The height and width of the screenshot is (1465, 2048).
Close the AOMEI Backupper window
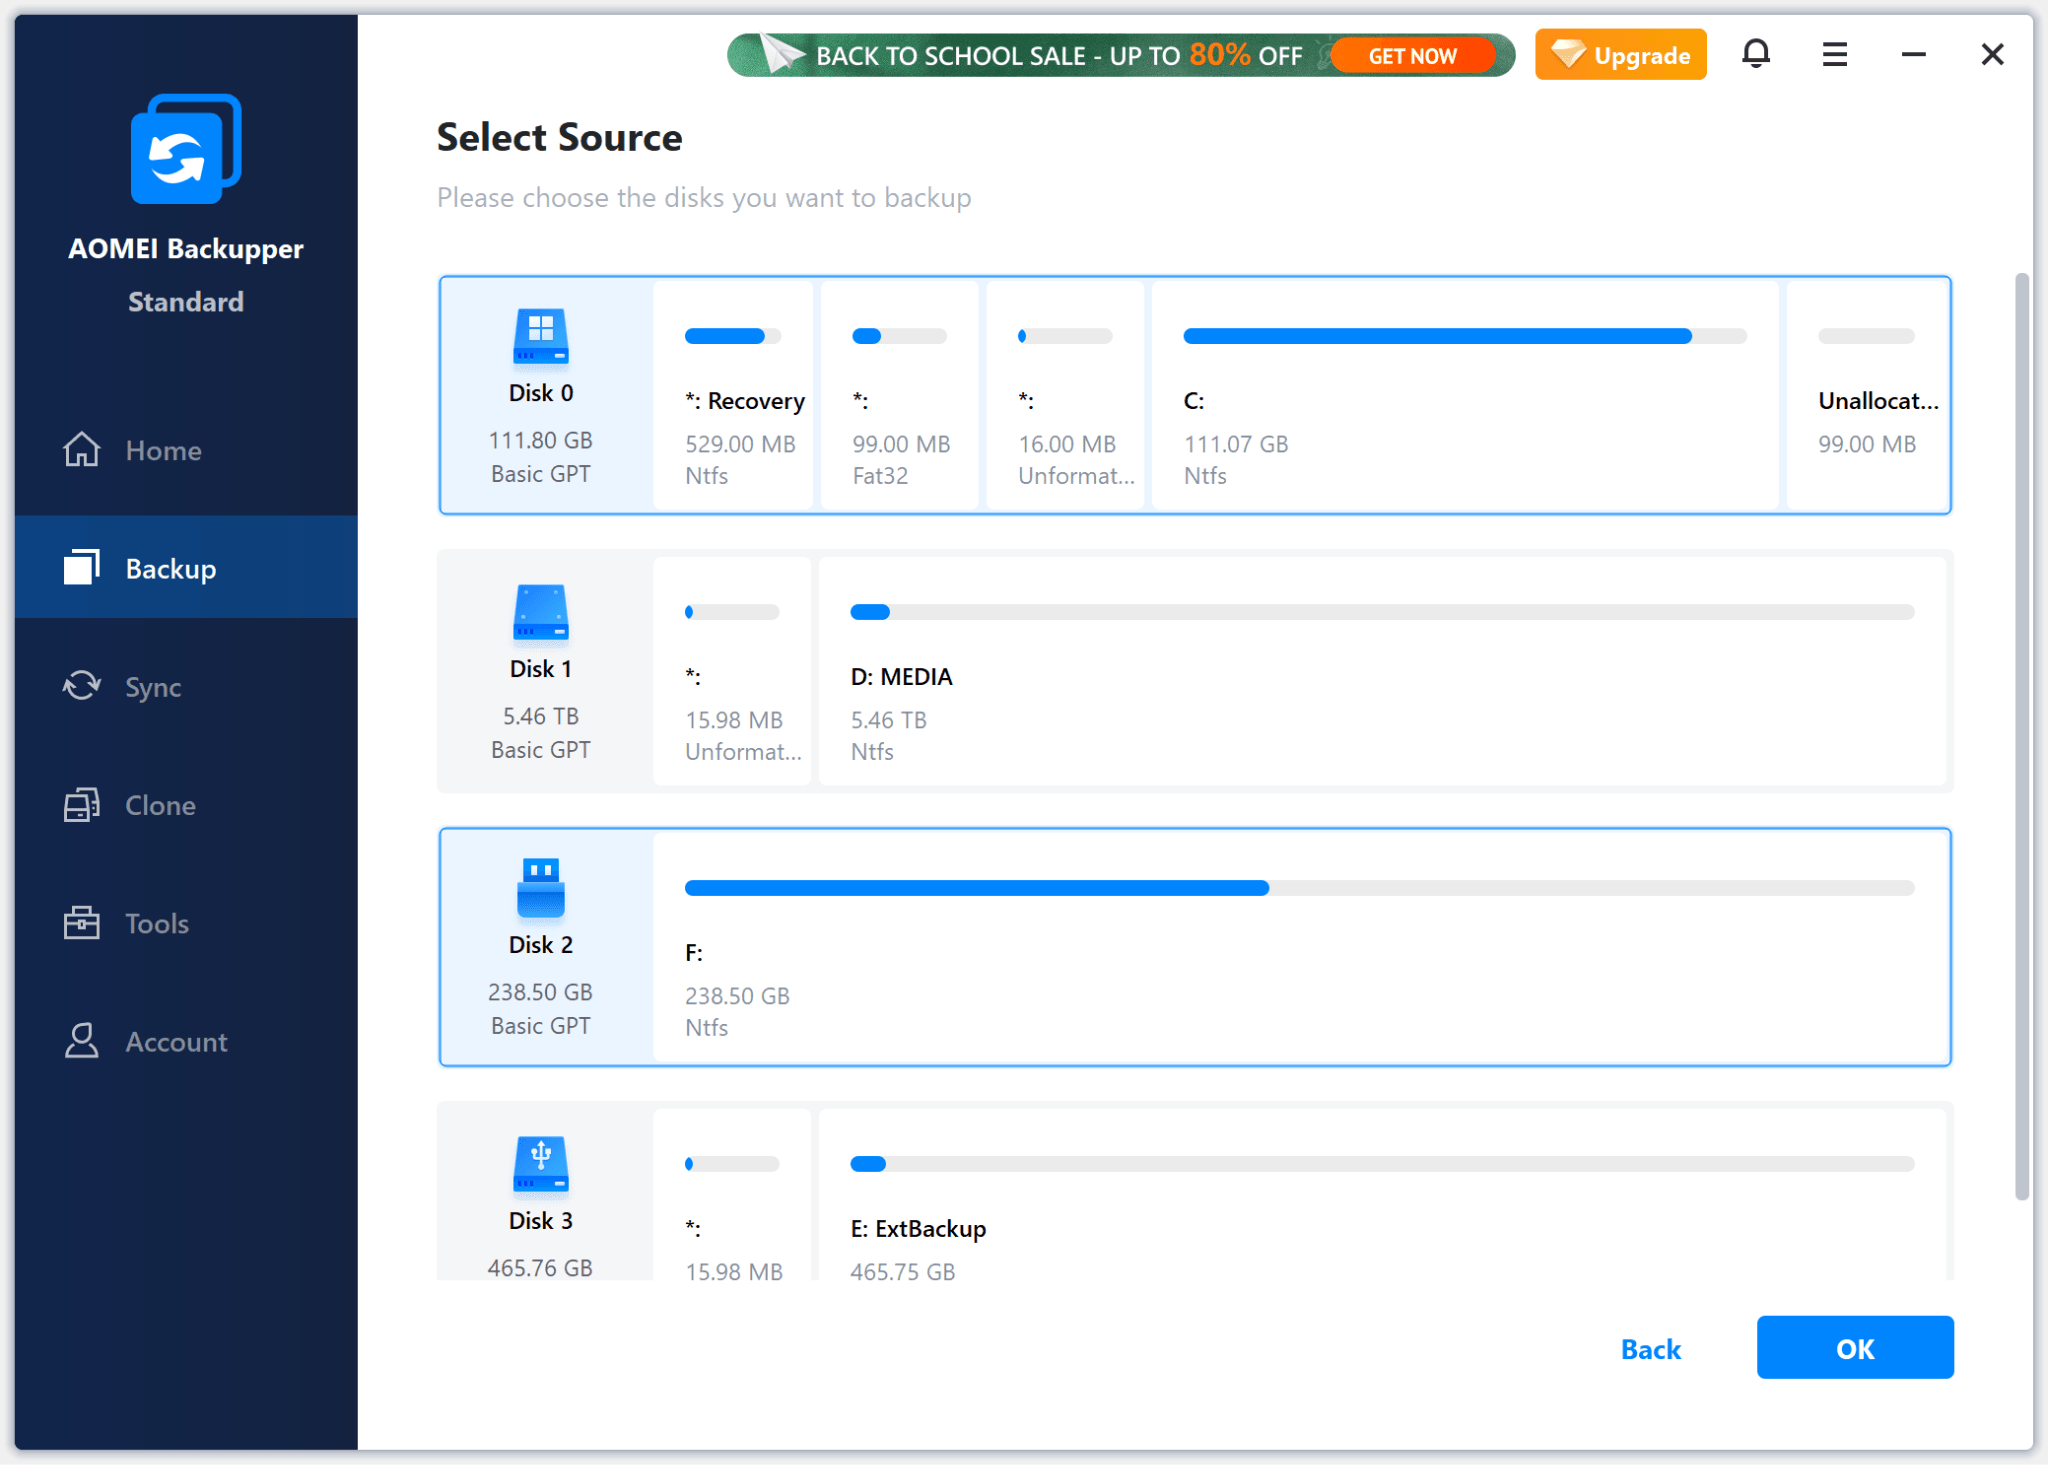(1992, 54)
